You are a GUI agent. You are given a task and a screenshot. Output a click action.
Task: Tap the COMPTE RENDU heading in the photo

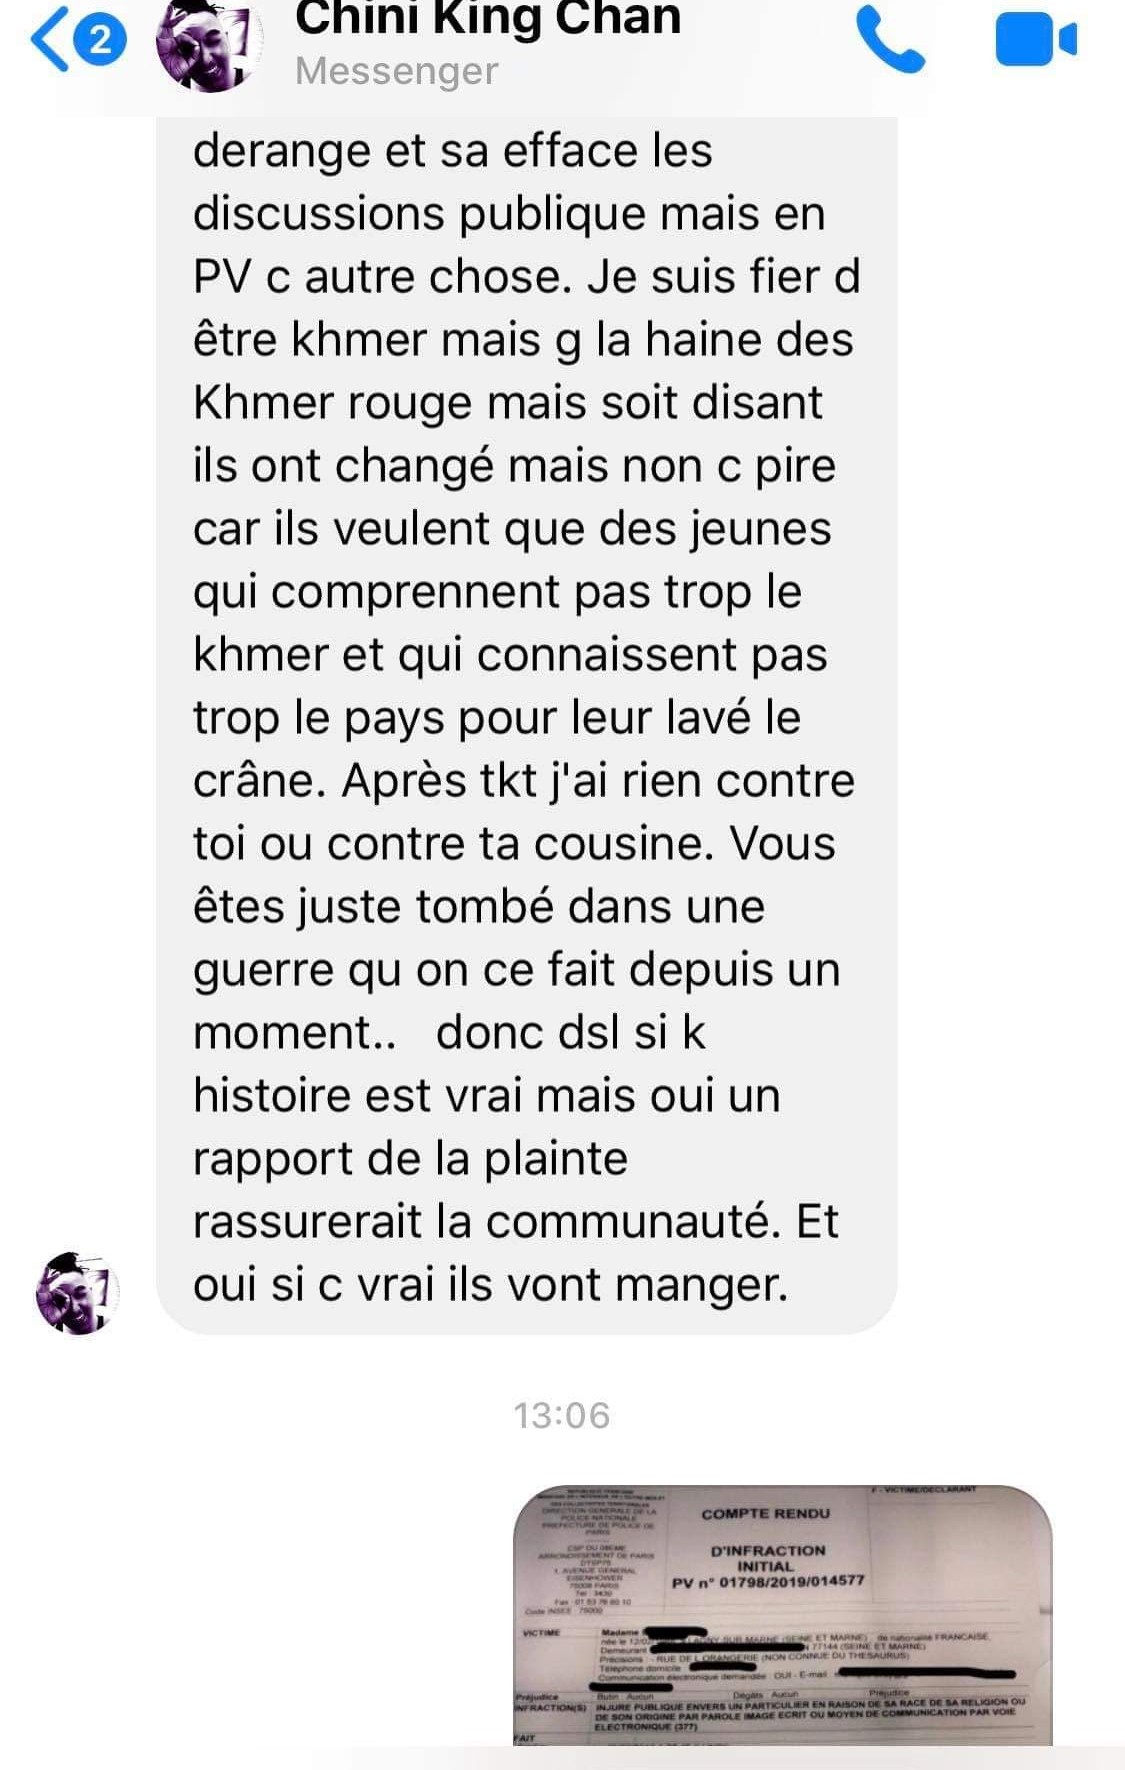point(765,1514)
